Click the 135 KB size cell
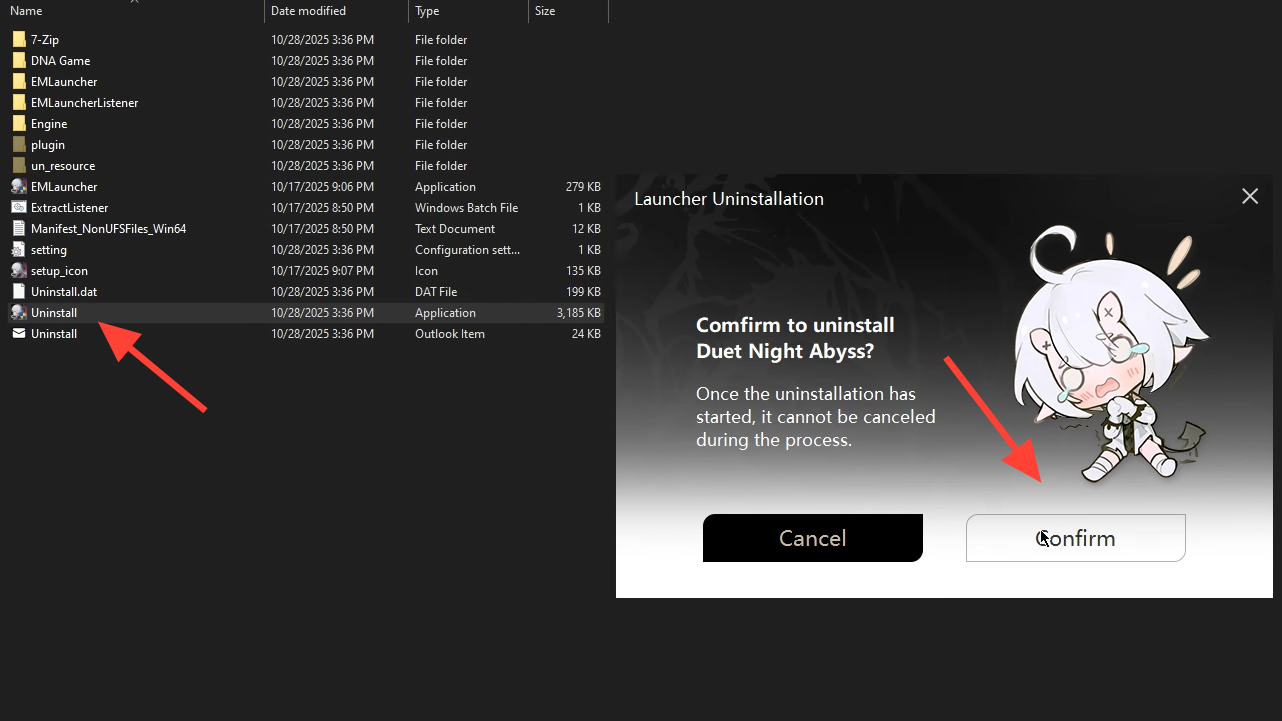 click(583, 271)
